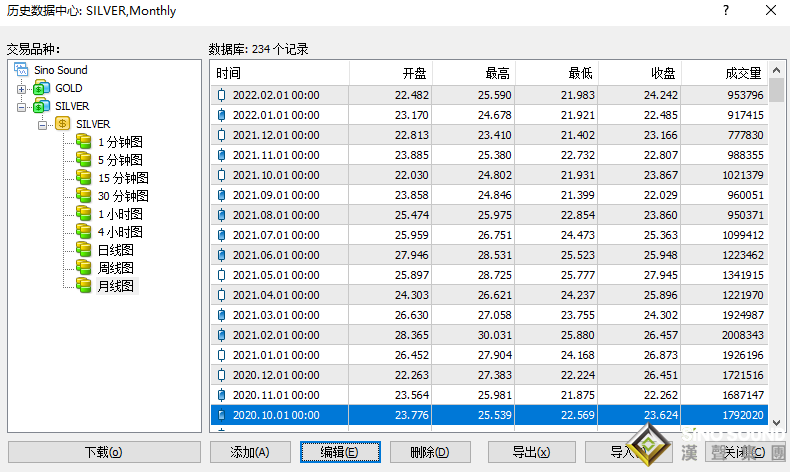Sort by the 收盘 column header

(639, 74)
